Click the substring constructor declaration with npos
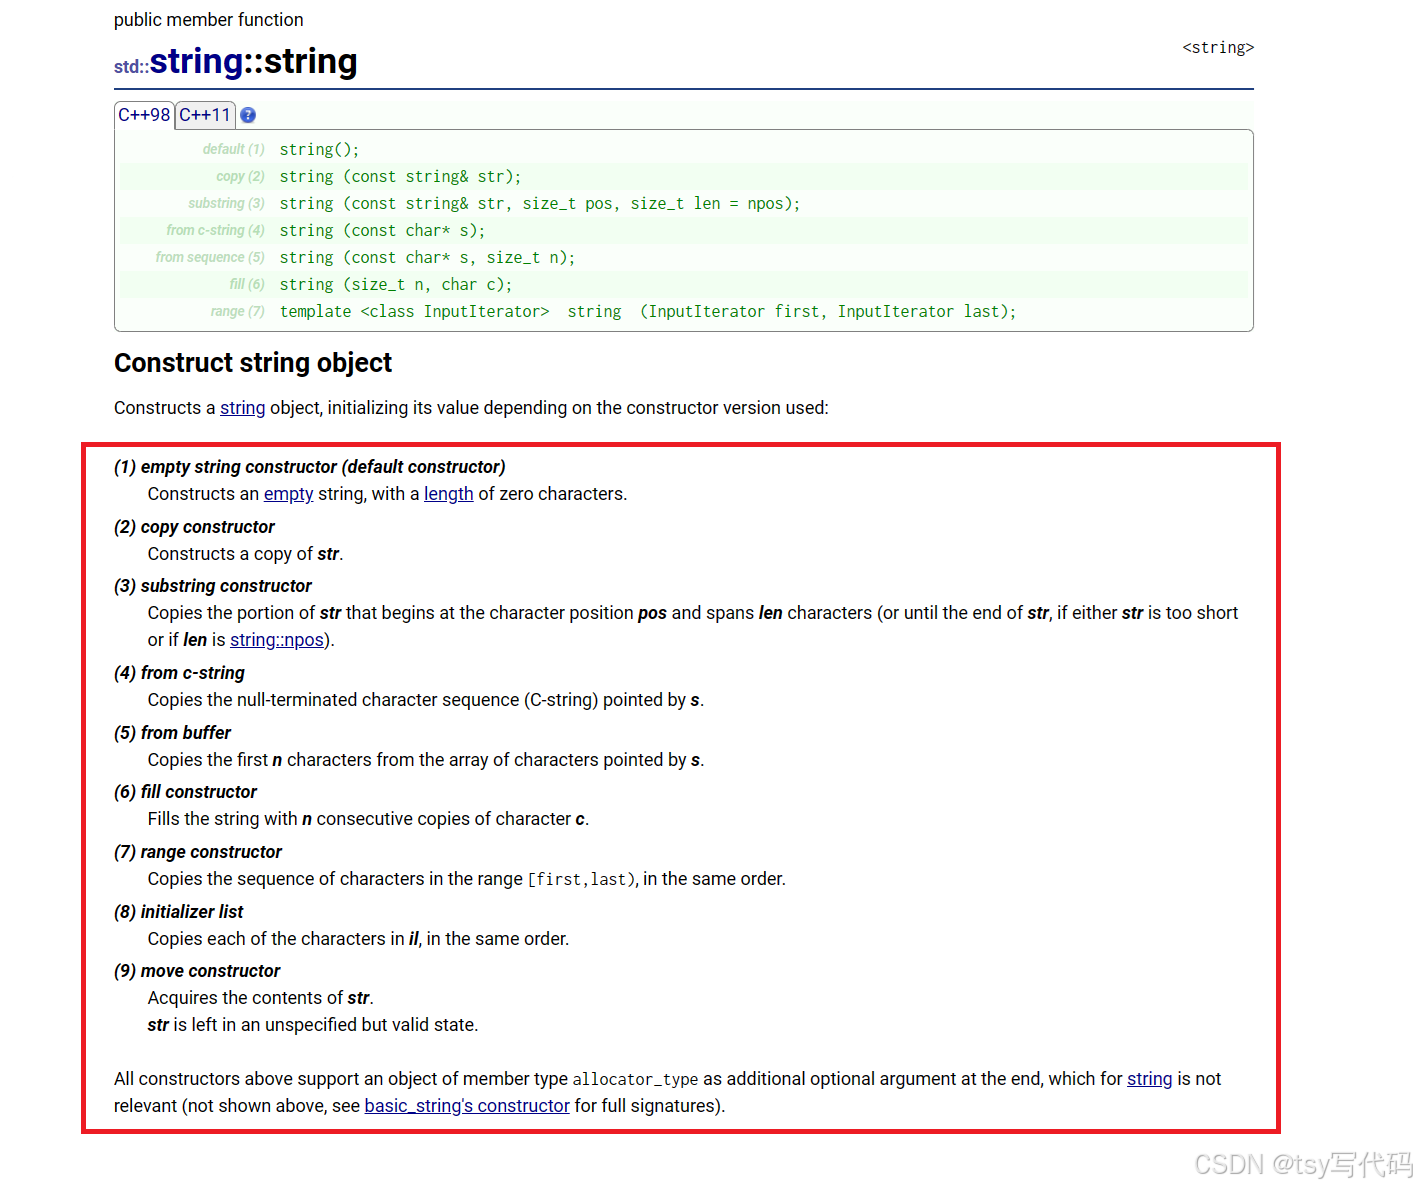 [x=540, y=203]
